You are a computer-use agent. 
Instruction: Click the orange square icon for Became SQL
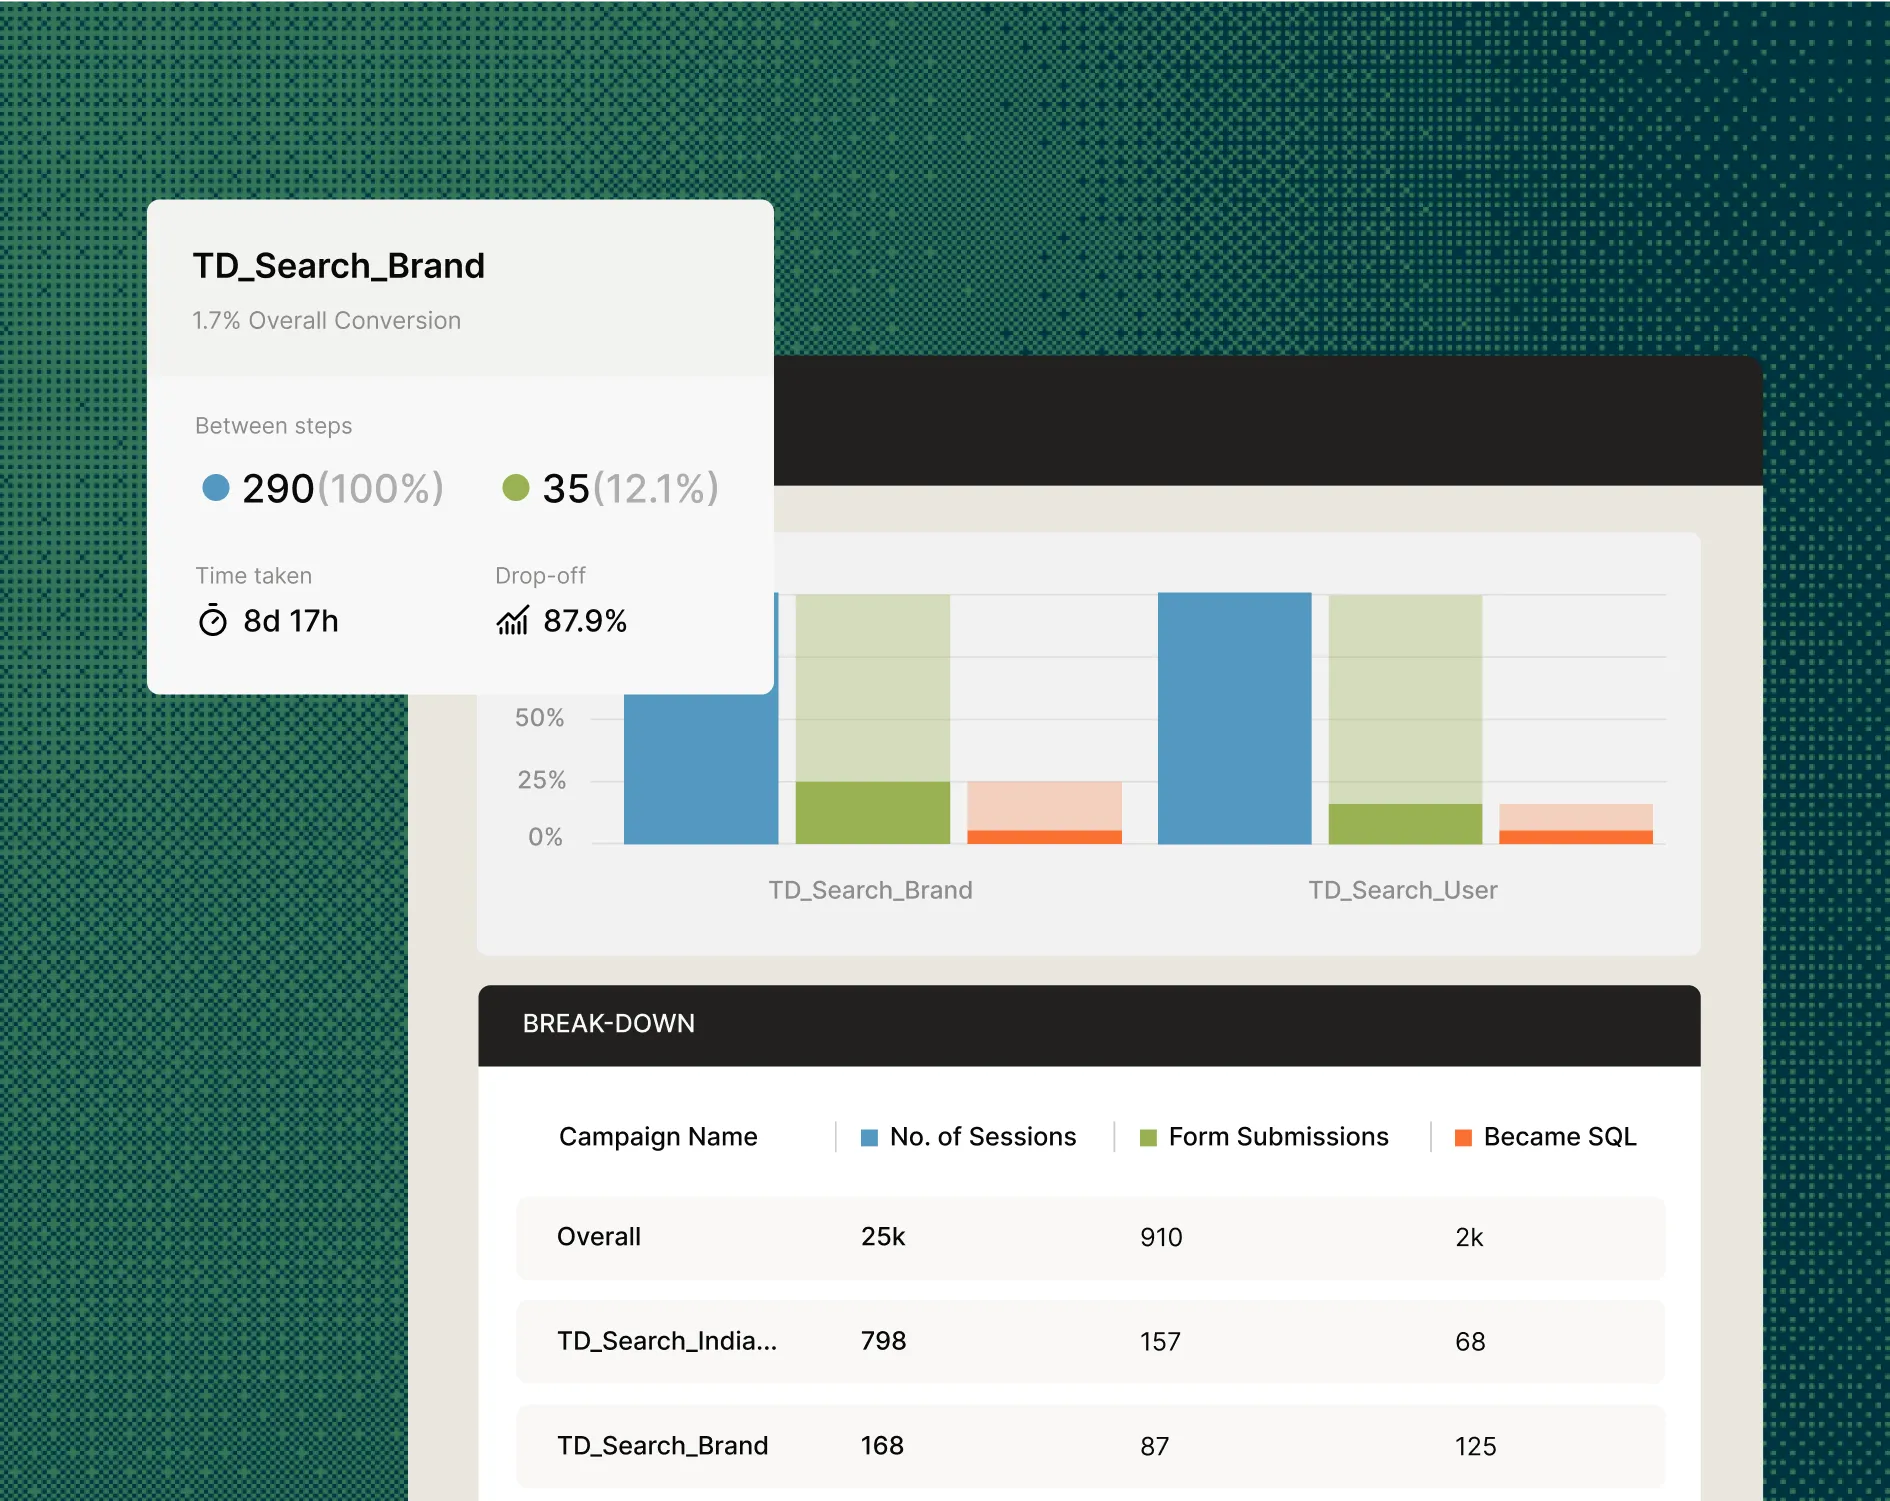pos(1463,1137)
